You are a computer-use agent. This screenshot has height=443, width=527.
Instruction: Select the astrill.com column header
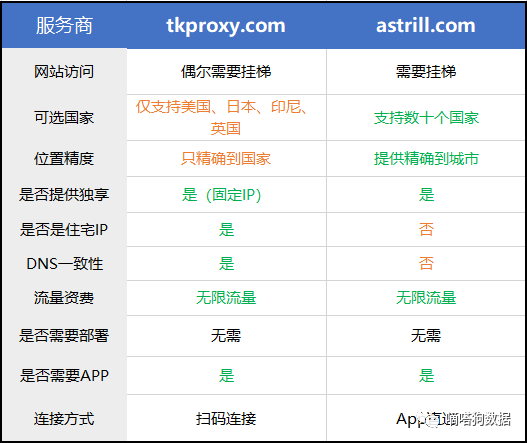point(425,26)
